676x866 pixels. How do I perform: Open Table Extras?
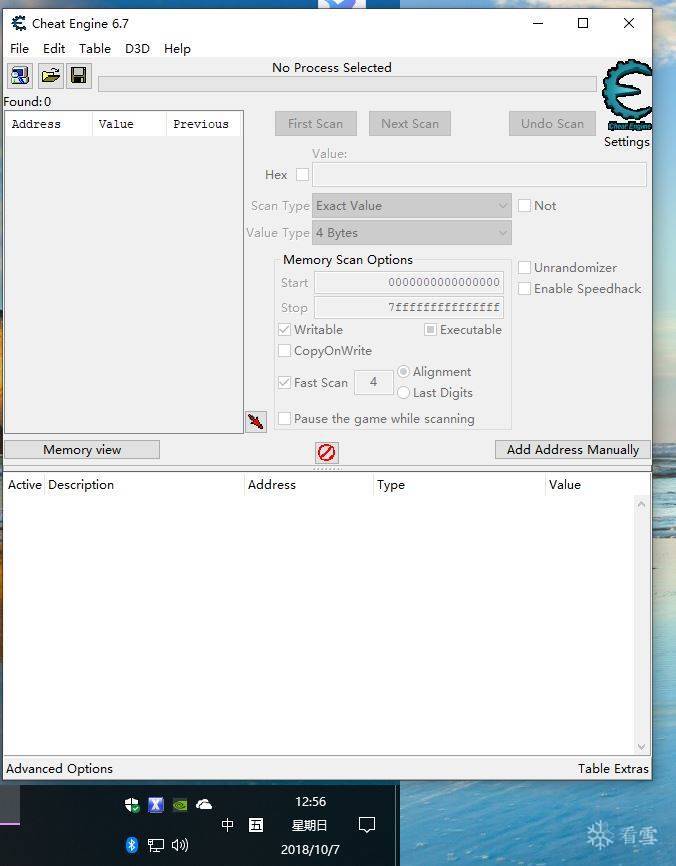tap(613, 768)
